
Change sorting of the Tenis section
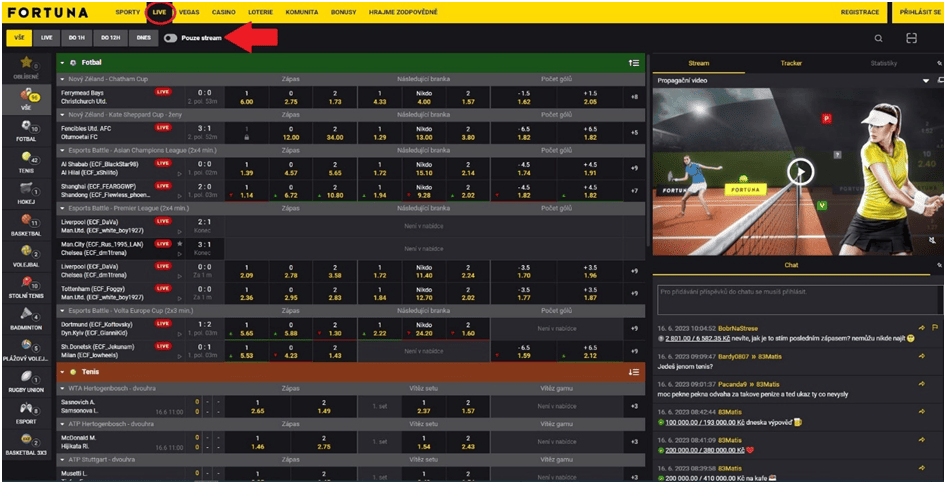click(633, 372)
